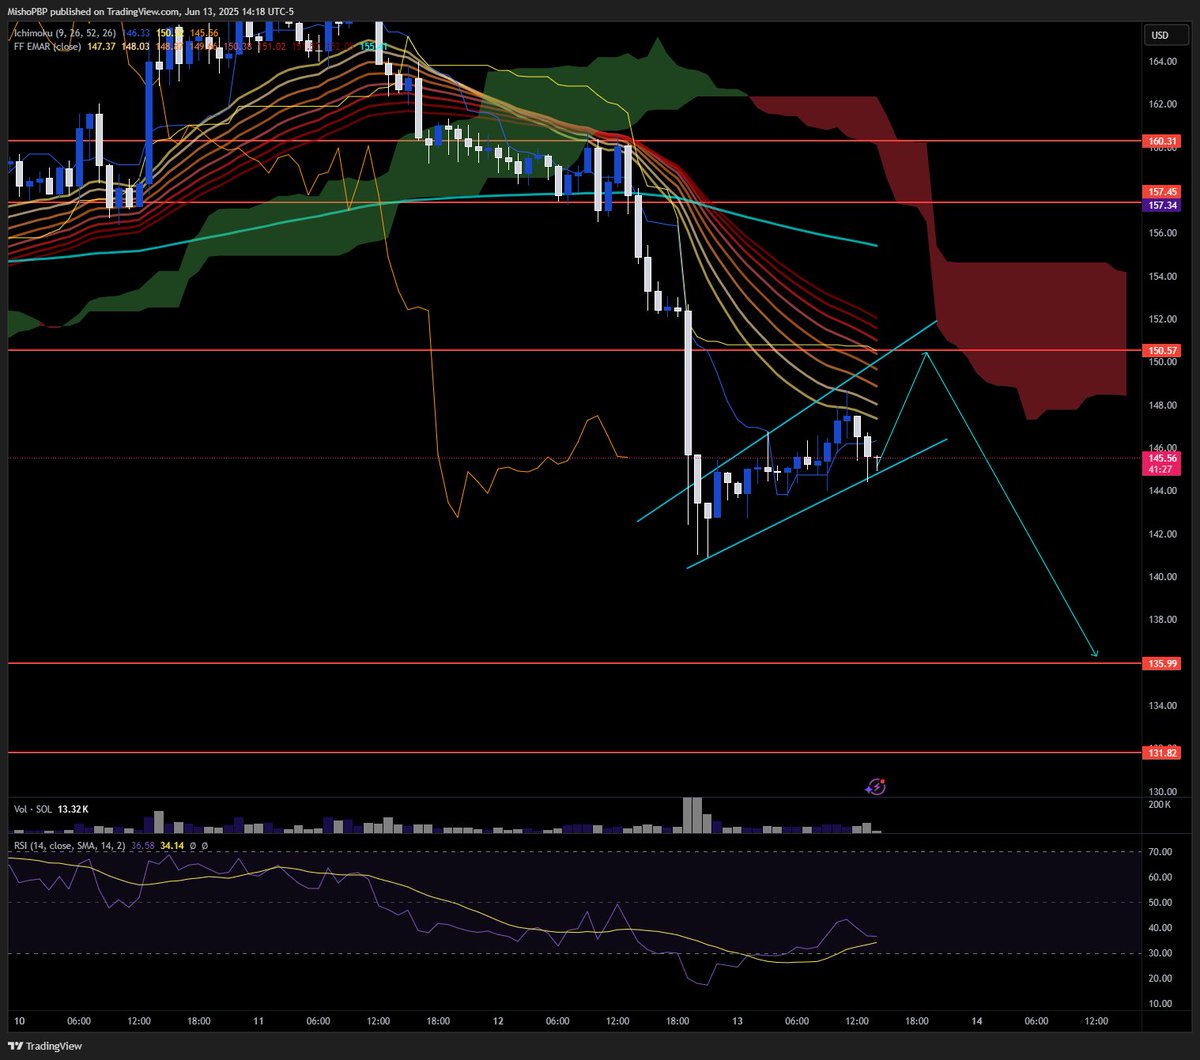Click date label 11 on time axis
Viewport: 1200px width, 1060px height.
click(x=257, y=1021)
